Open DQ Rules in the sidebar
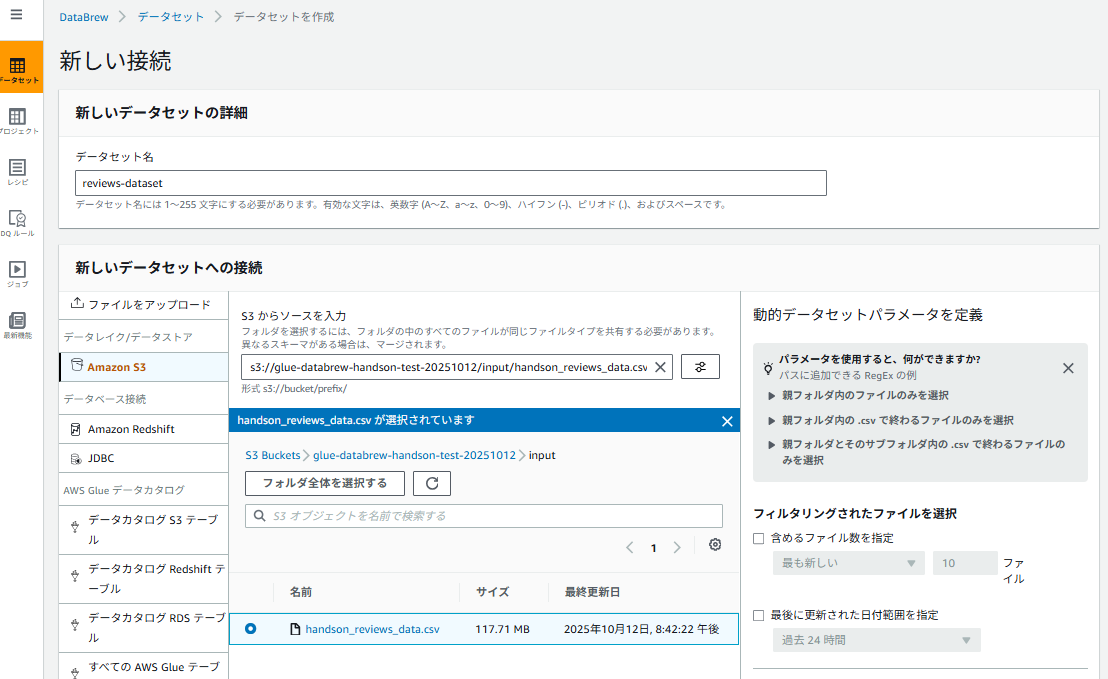This screenshot has height=679, width=1108. pyautogui.click(x=18, y=223)
